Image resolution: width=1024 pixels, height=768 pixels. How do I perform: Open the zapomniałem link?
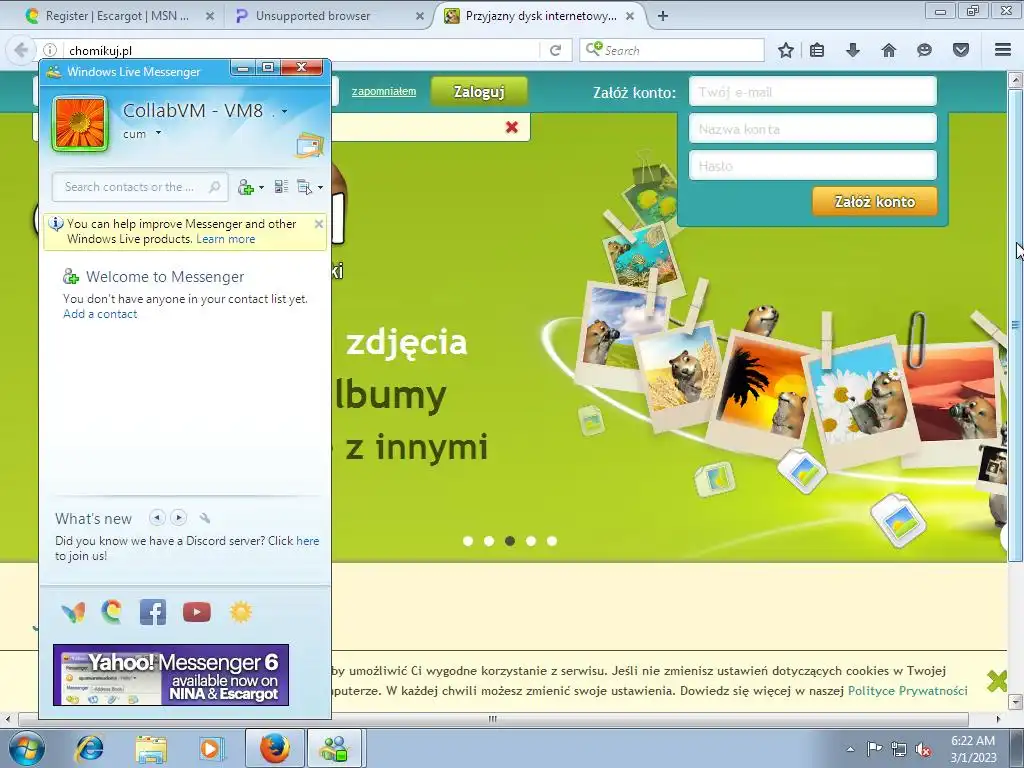click(384, 91)
